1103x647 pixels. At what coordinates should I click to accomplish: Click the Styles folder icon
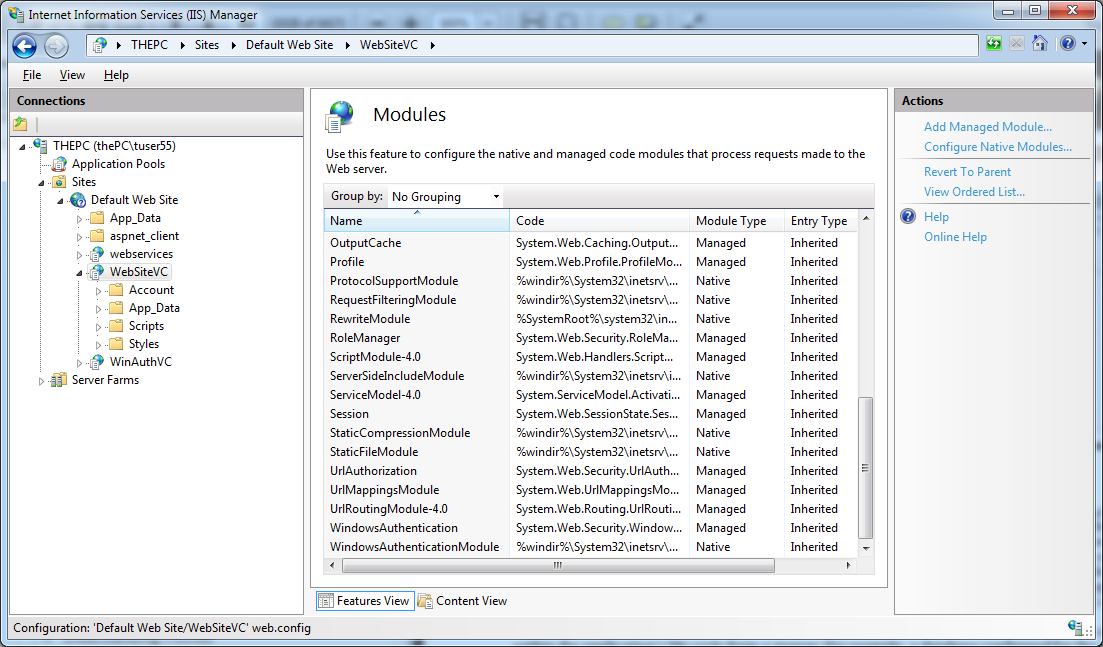pos(116,344)
